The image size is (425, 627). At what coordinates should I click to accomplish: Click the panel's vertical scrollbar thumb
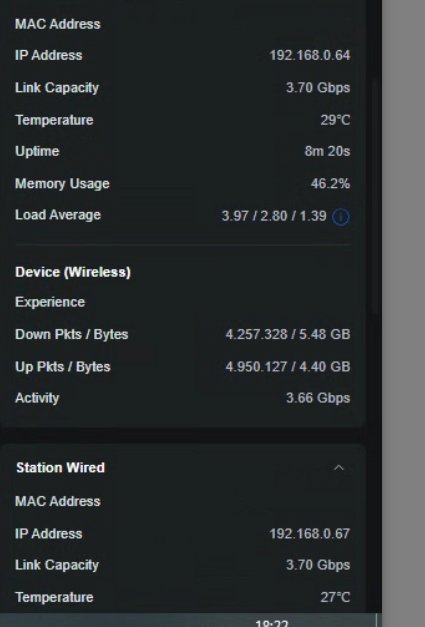click(x=375, y=196)
